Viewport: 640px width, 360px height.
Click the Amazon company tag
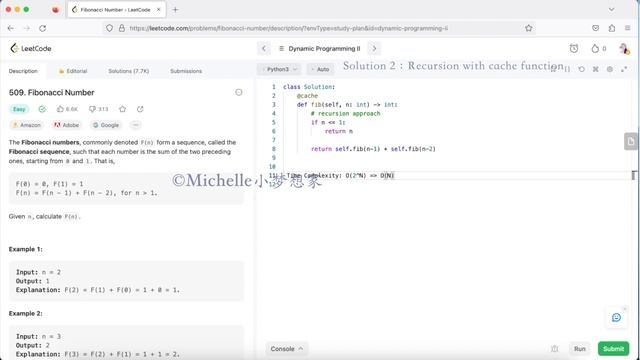click(27, 125)
